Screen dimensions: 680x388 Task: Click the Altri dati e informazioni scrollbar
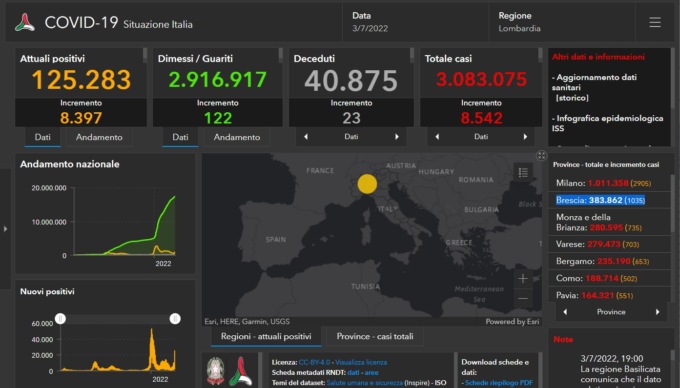[x=673, y=78]
